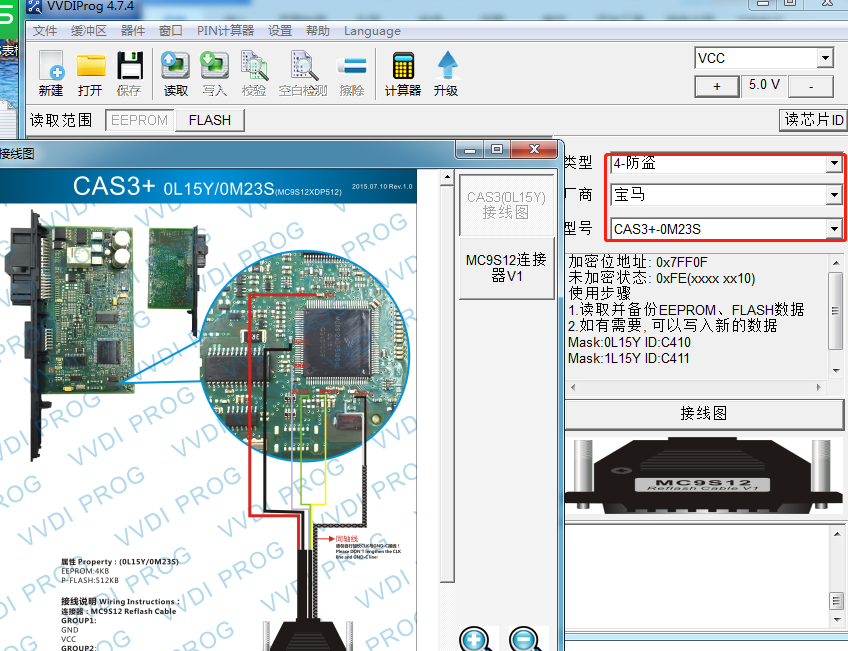The width and height of the screenshot is (848, 651).
Task: Click the lower log panel scrollbar thumb
Action: tap(836, 600)
